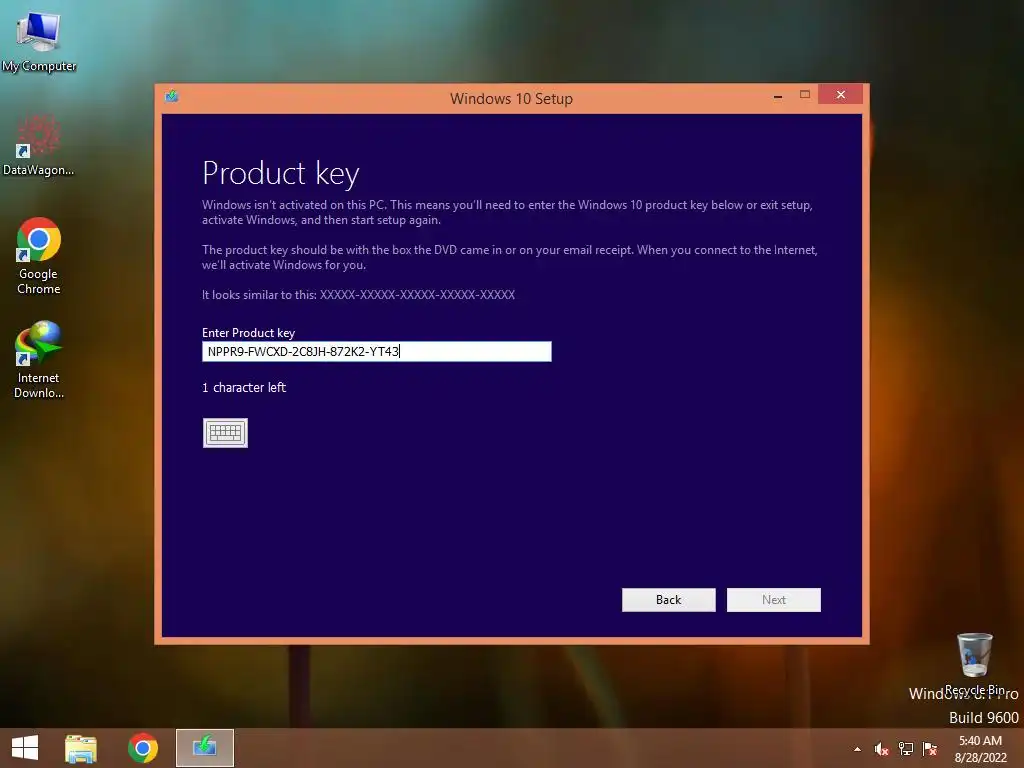Click the muted volume tray icon
1024x768 pixels.
click(881, 749)
